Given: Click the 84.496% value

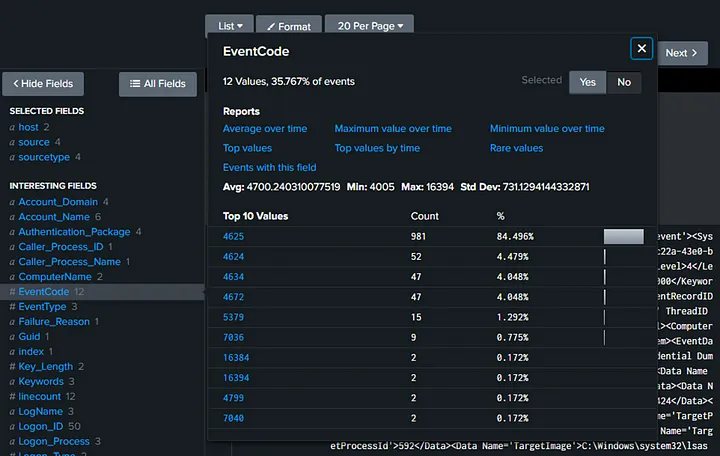Looking at the screenshot, I should [x=515, y=236].
